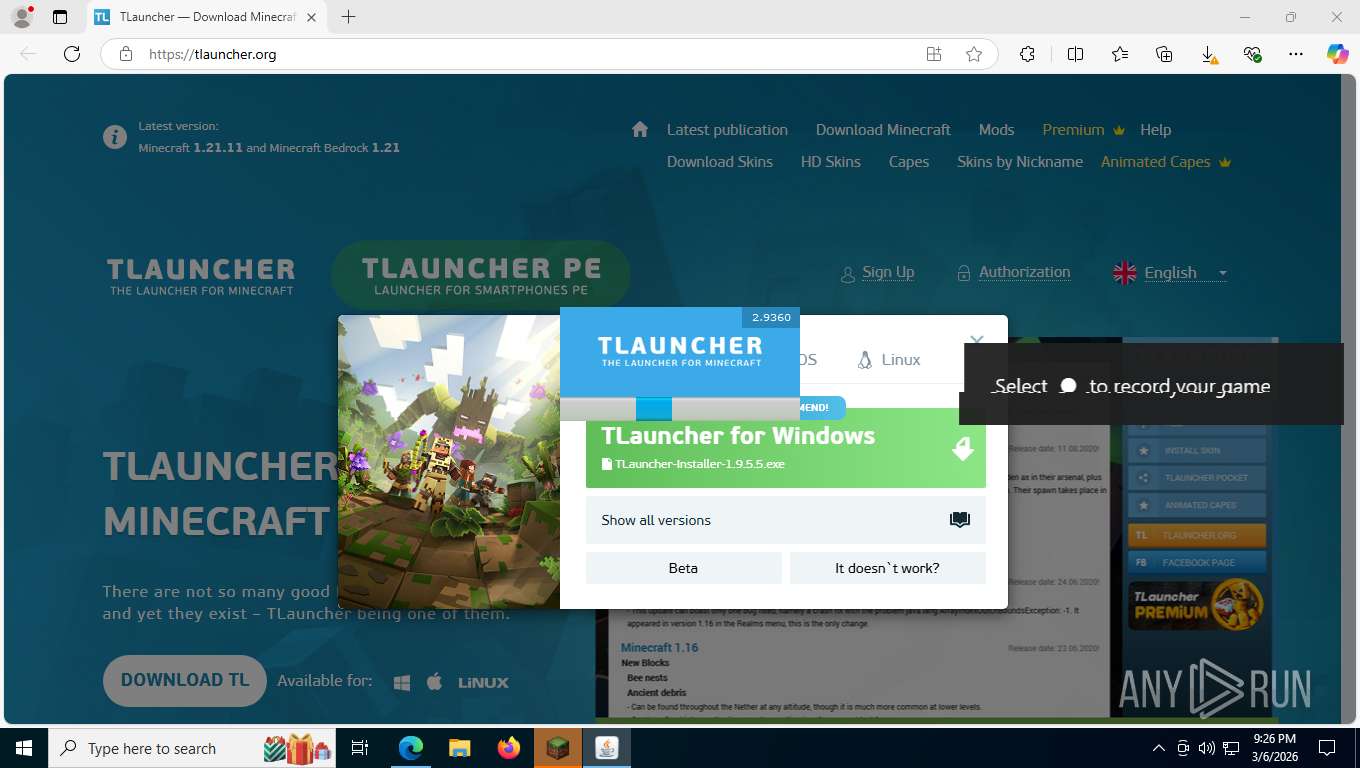Open Animated Capes menu item
Image resolution: width=1360 pixels, height=768 pixels.
coord(1166,162)
